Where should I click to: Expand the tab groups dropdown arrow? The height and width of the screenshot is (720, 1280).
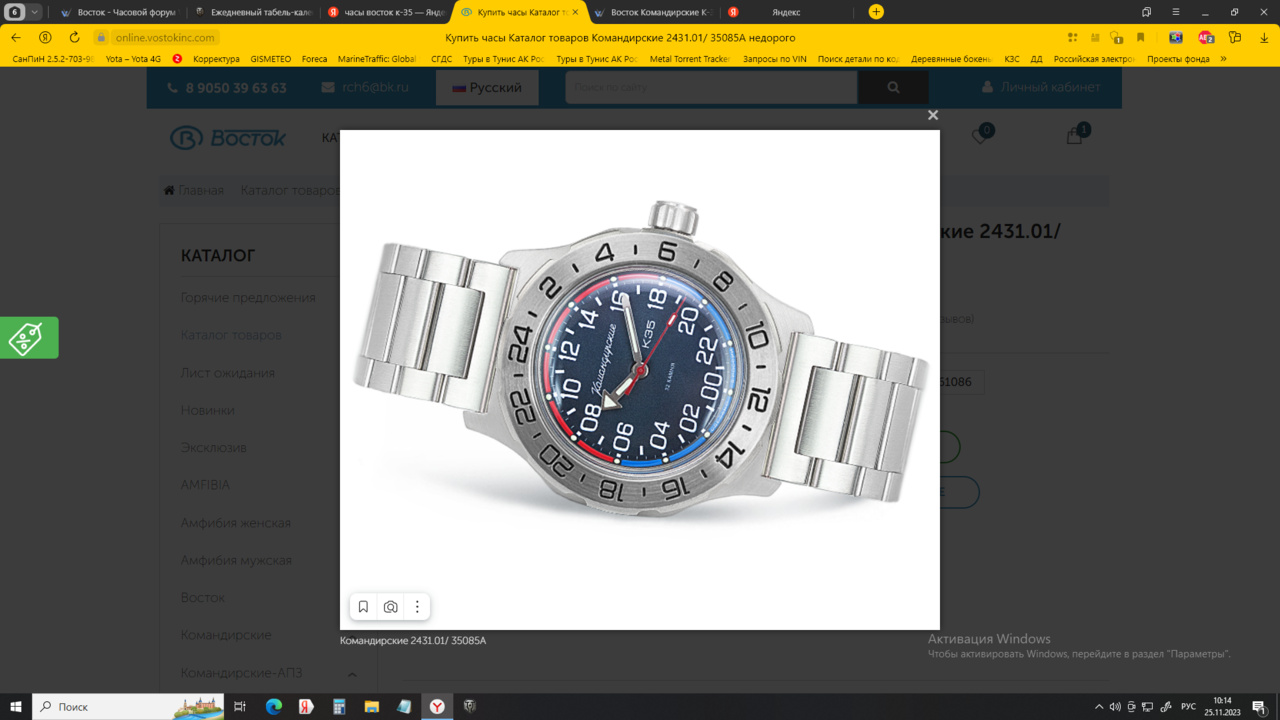35,12
